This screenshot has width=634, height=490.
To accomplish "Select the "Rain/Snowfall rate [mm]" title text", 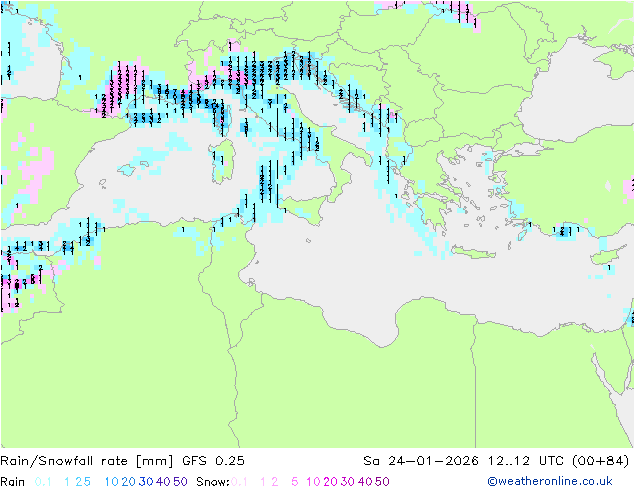I will point(86,461).
